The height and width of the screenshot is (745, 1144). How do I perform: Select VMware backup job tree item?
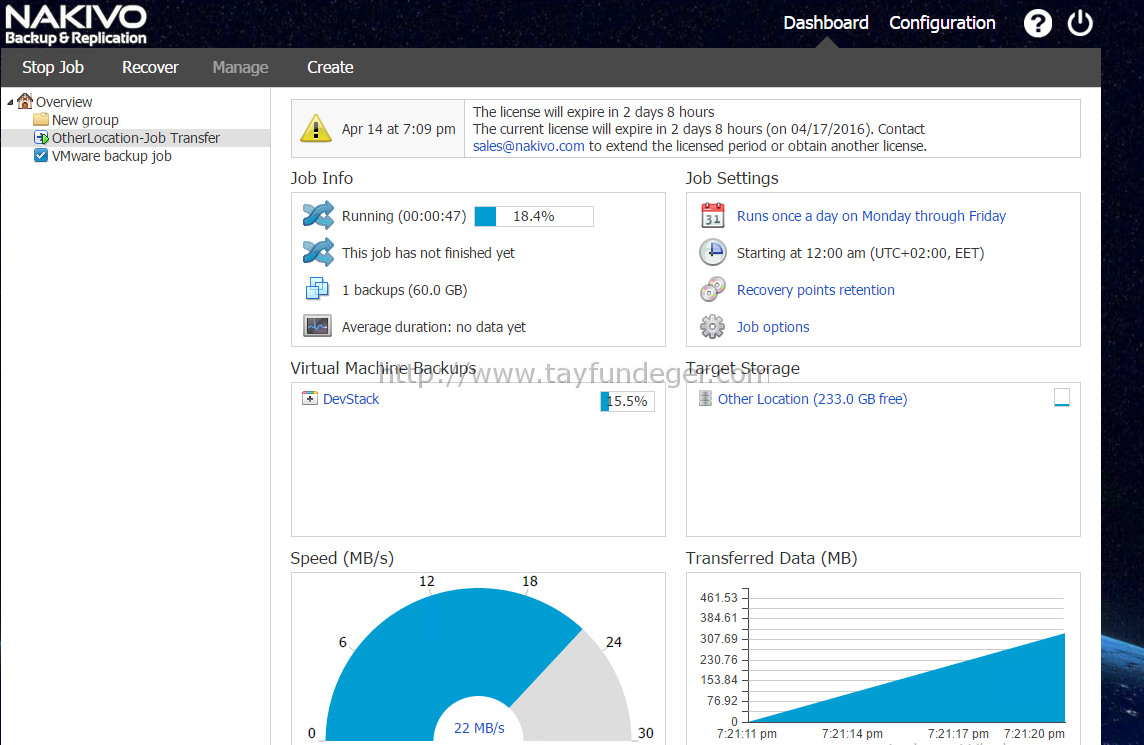coord(112,156)
